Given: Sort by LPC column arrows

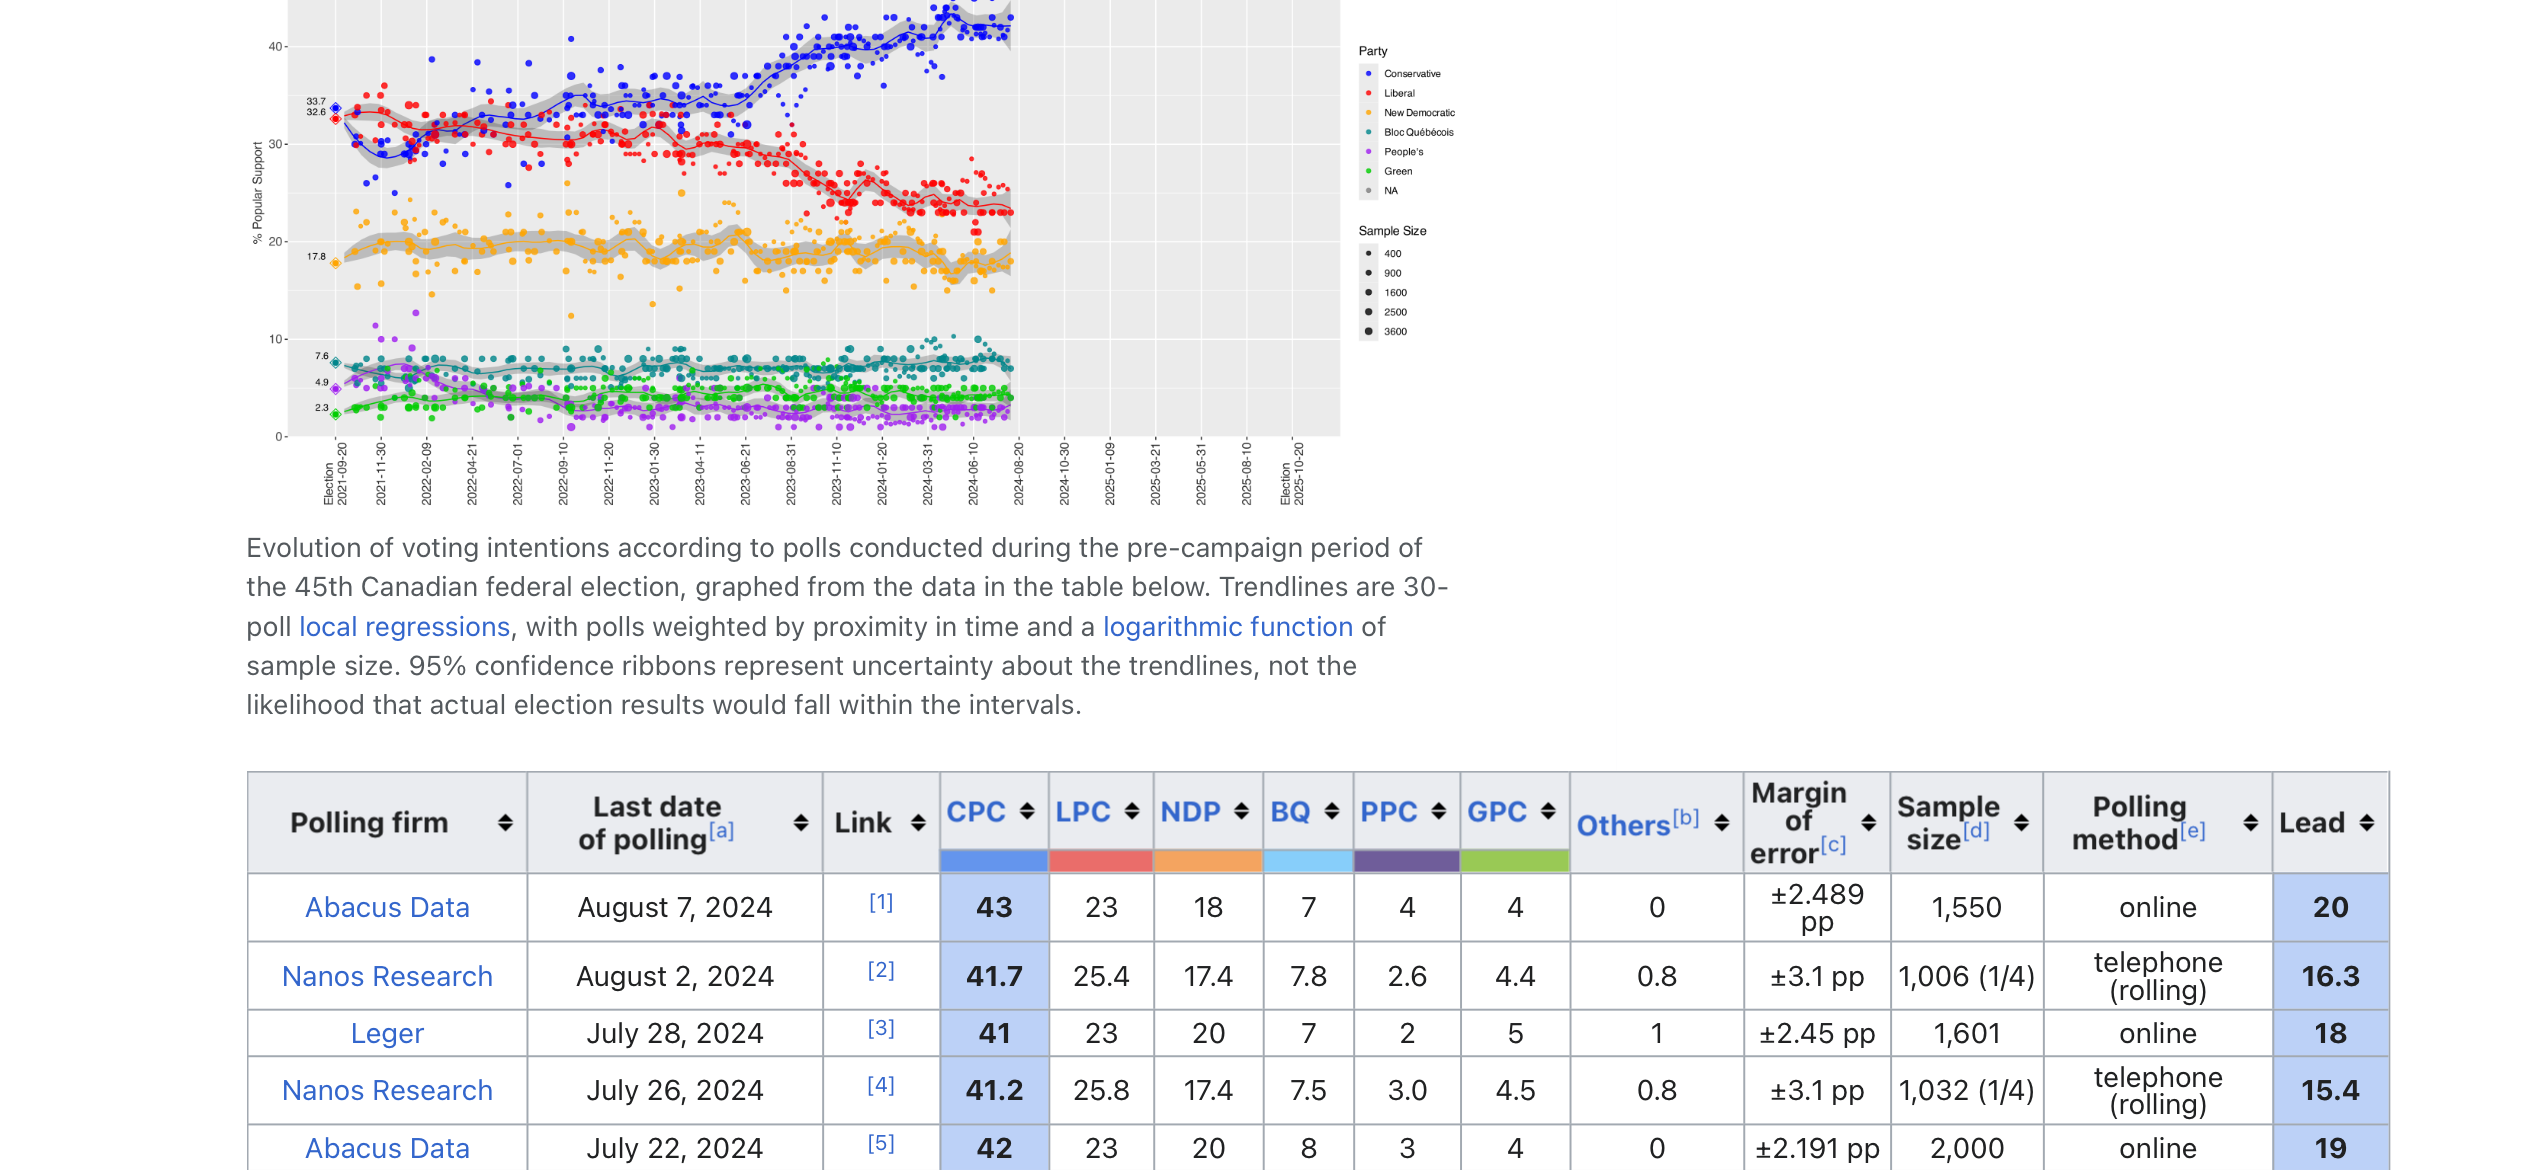Looking at the screenshot, I should tap(1132, 811).
